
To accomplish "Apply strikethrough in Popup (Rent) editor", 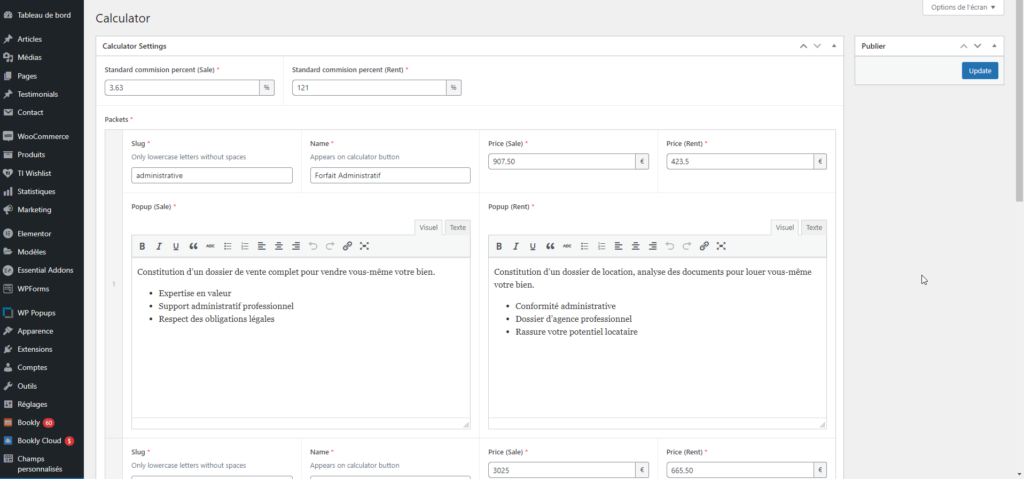I will [568, 246].
